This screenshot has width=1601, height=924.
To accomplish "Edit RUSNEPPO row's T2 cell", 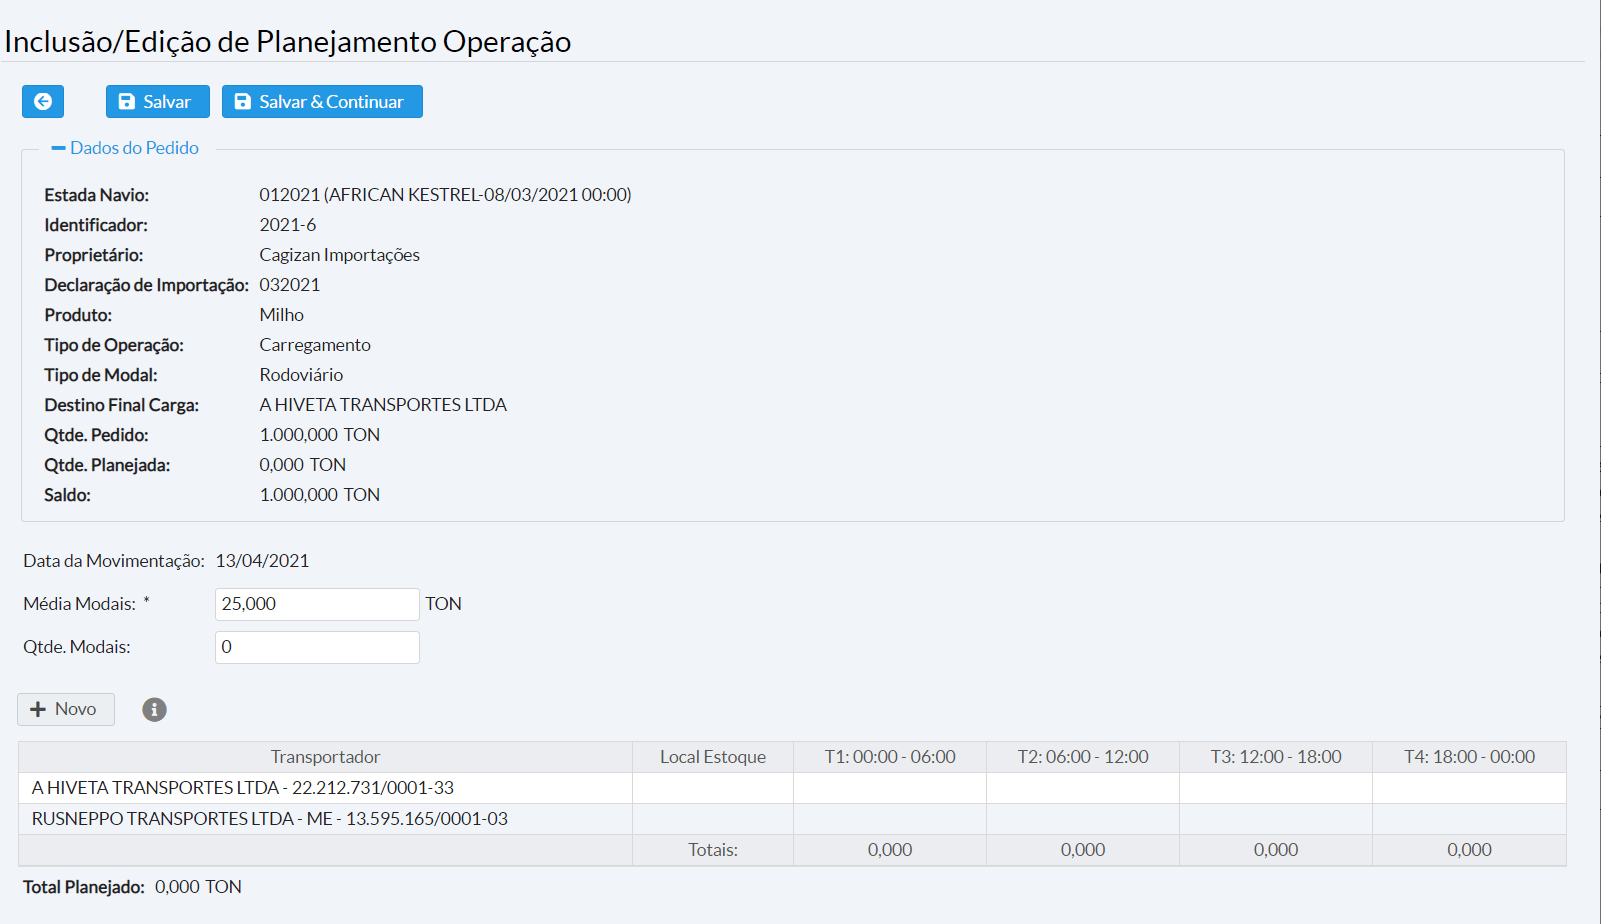I will pyautogui.click(x=1083, y=819).
